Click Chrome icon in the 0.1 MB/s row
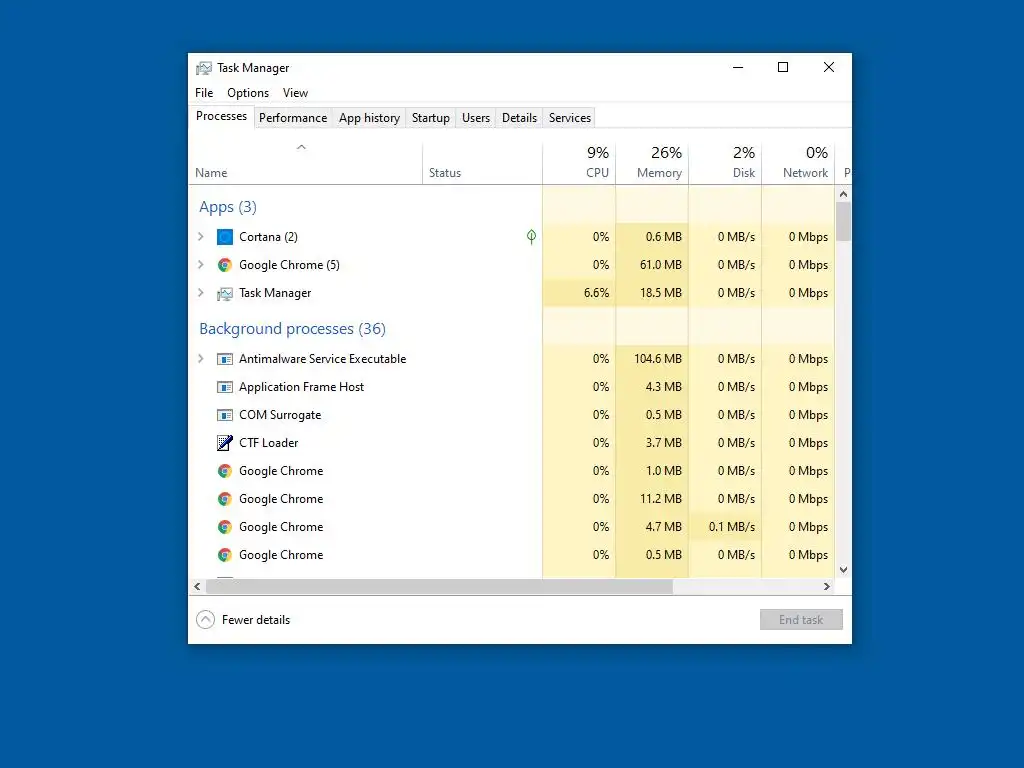The width and height of the screenshot is (1024, 768). (x=225, y=527)
